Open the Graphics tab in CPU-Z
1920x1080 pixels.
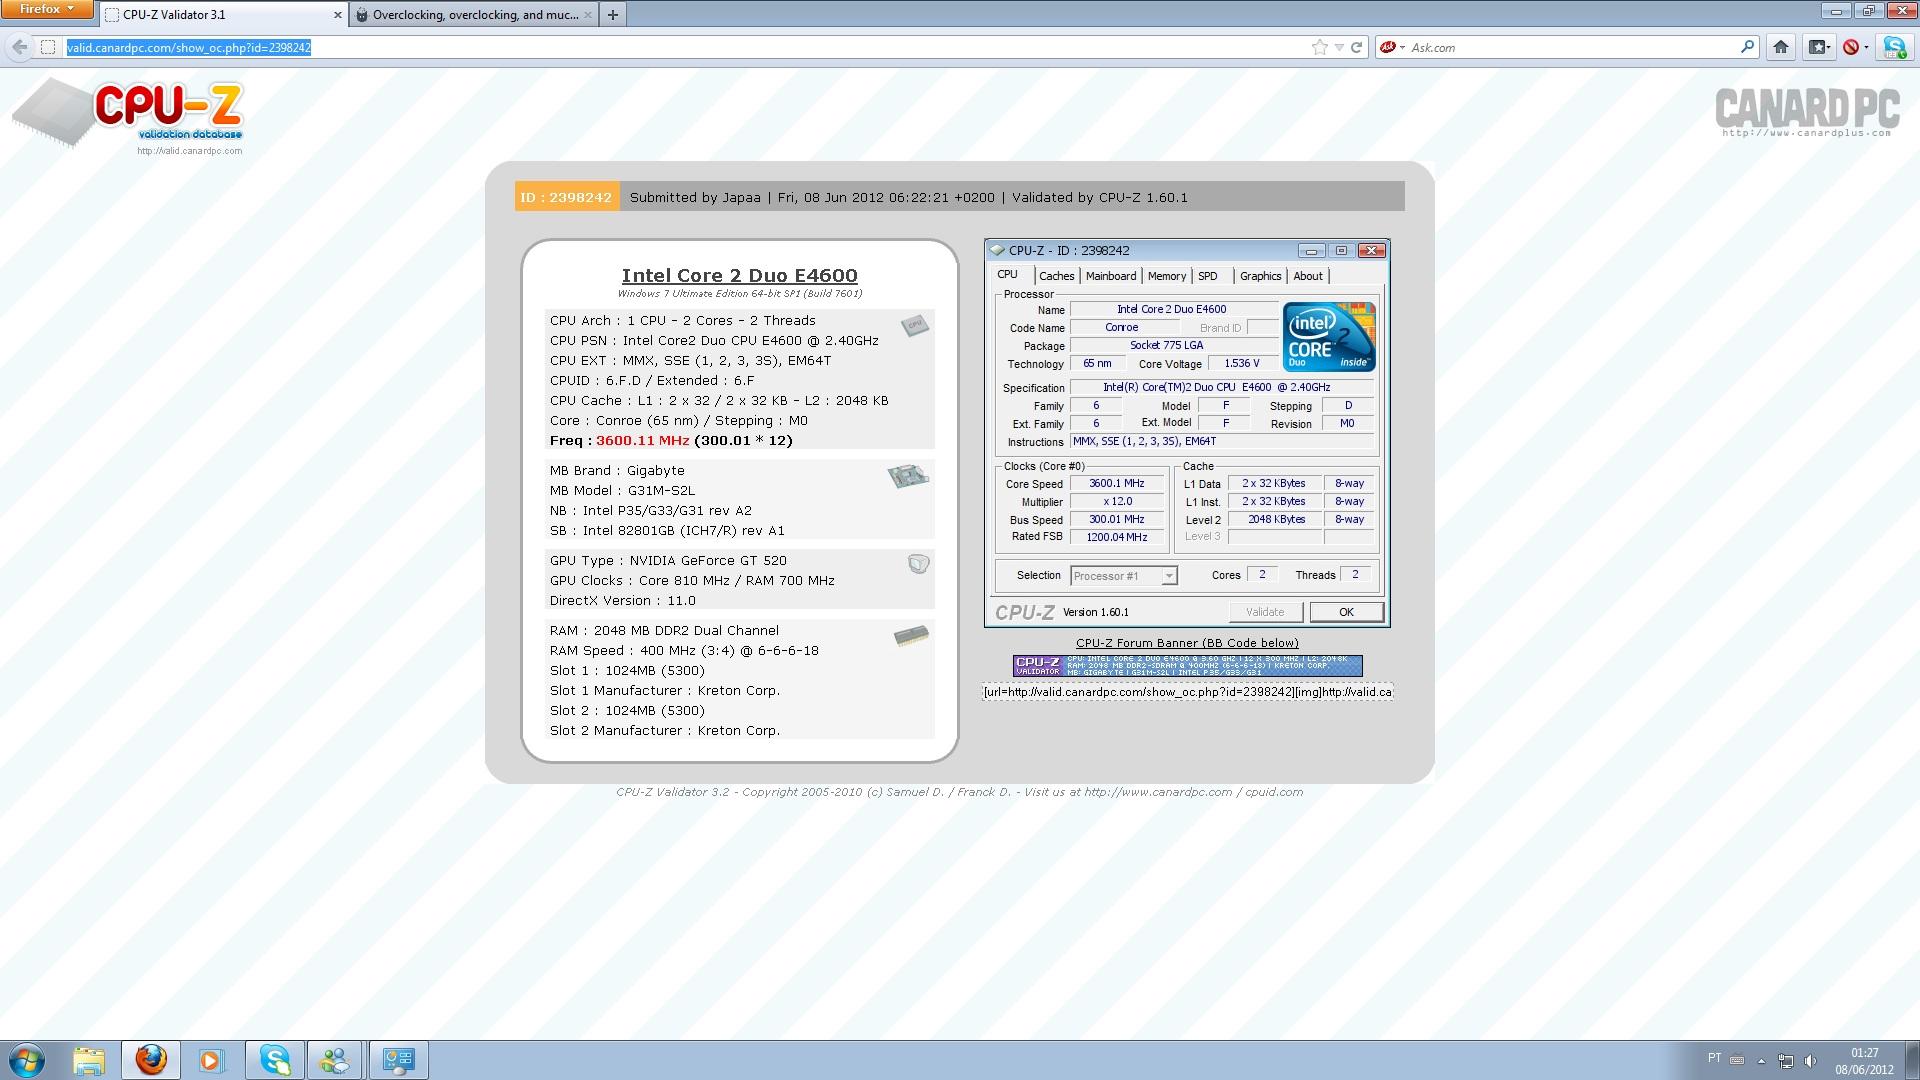[1260, 276]
